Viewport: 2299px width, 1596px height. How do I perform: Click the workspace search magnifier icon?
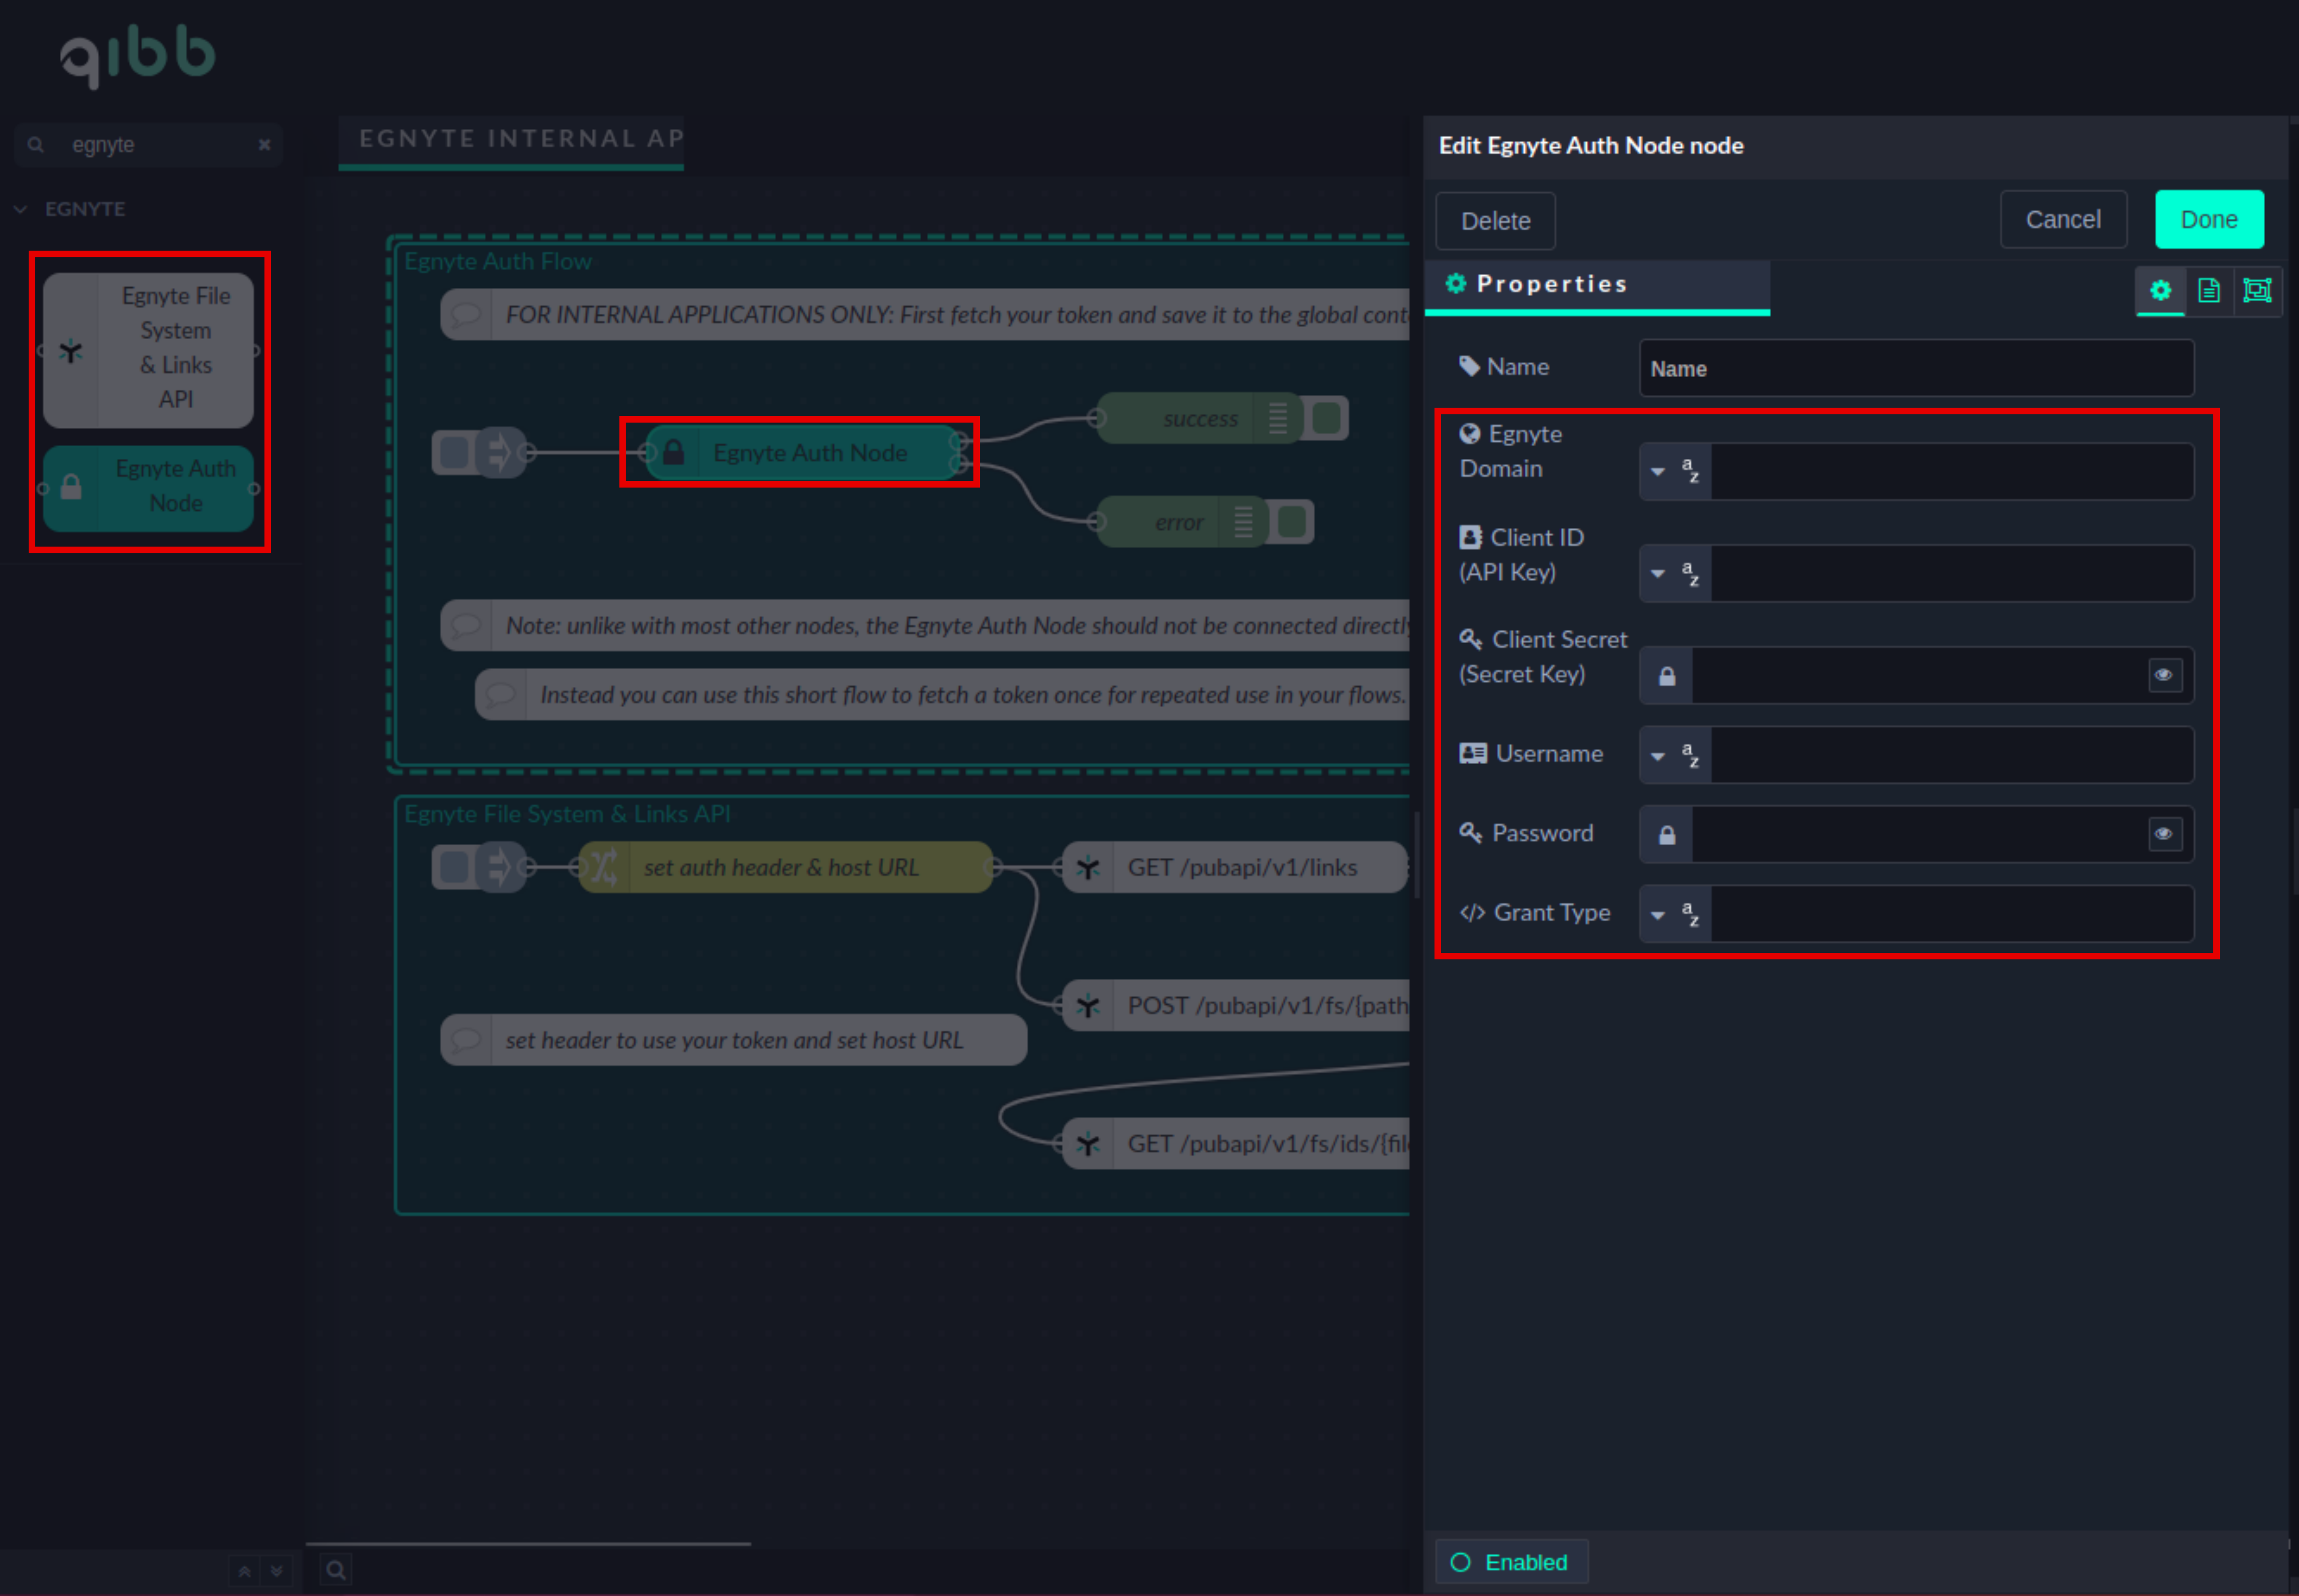[x=336, y=1570]
